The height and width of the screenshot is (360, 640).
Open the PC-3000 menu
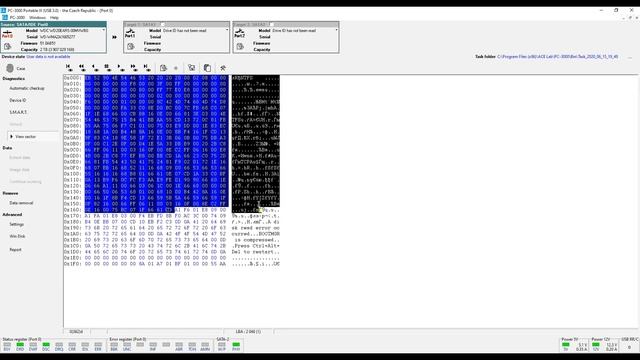(17, 18)
